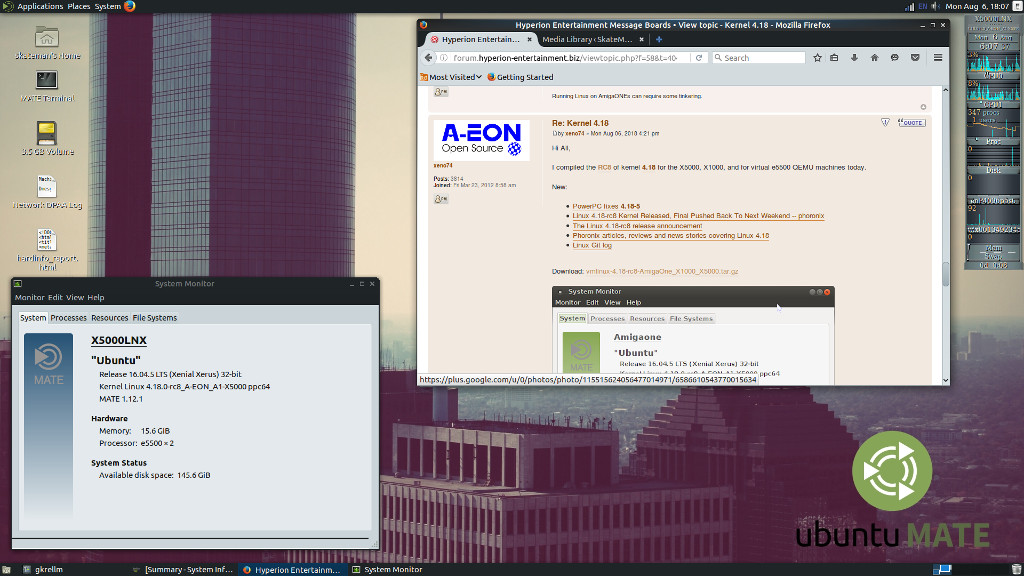Viewport: 1024px width, 576px height.
Task: Report this post via the warning icon
Action: (885, 122)
